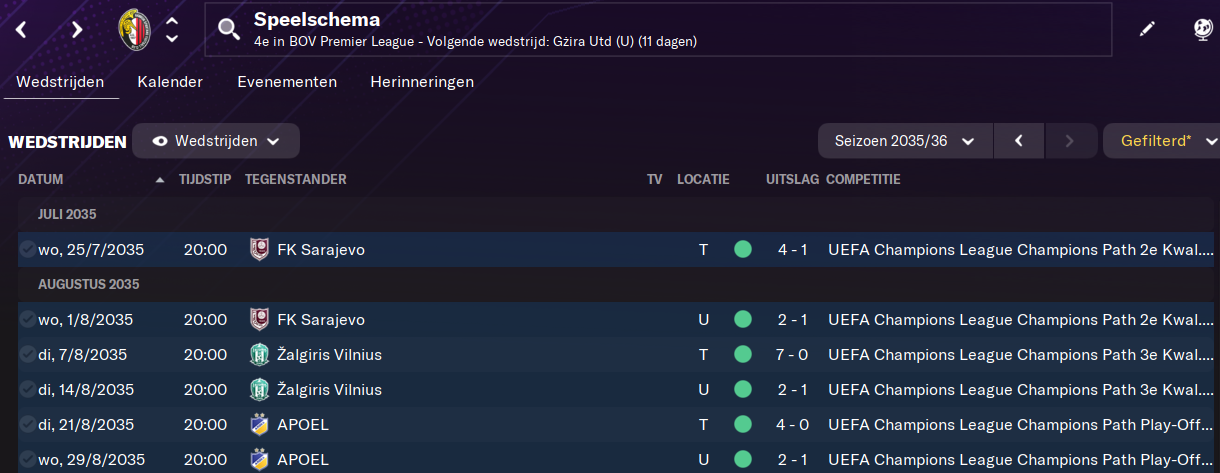
Task: Open the Evenementen tab
Action: (287, 82)
